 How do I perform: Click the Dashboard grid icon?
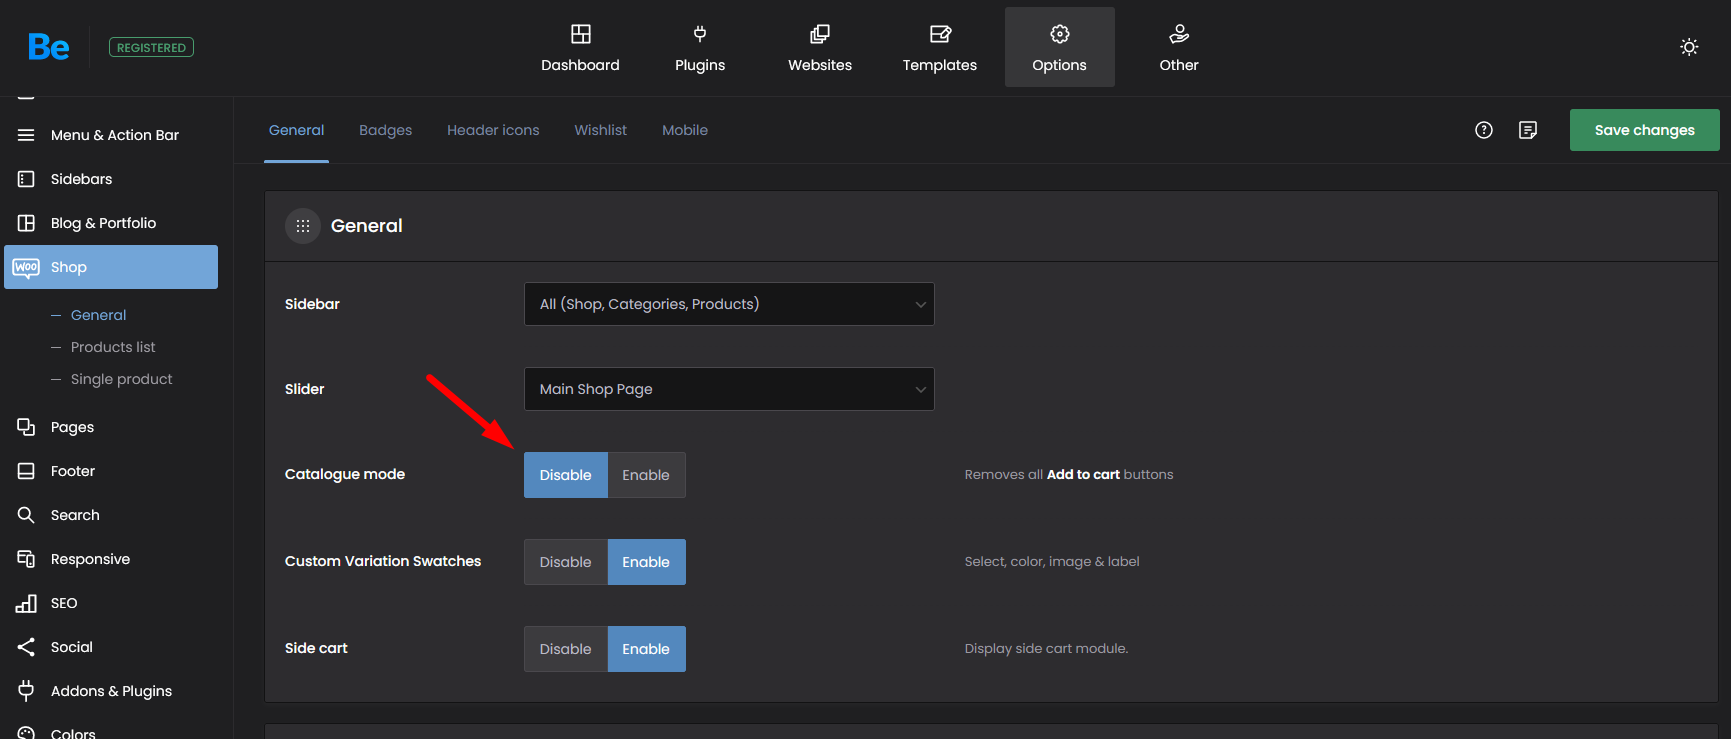coord(581,34)
